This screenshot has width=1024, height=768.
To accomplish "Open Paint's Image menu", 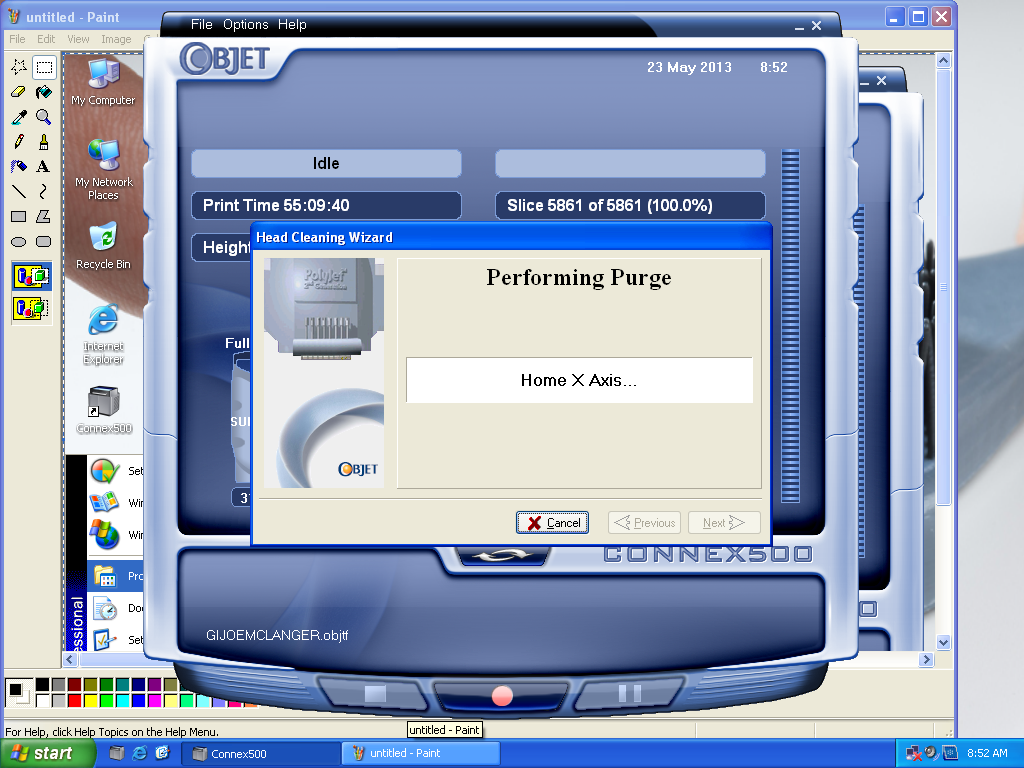I will (x=116, y=39).
